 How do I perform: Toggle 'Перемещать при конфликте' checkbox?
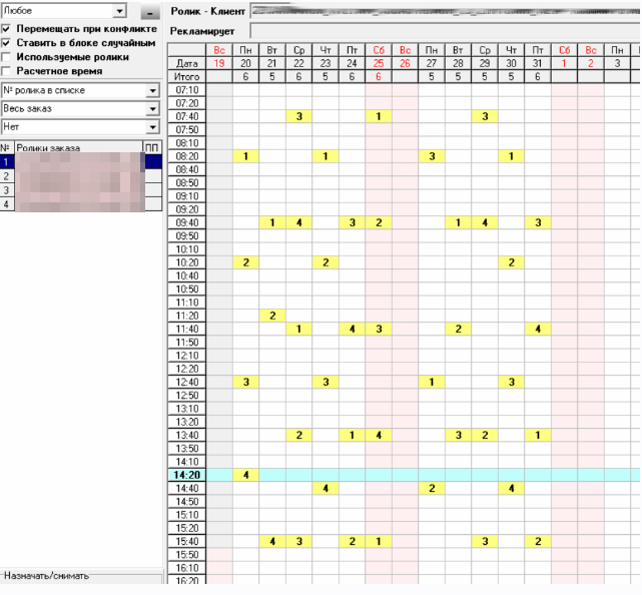pyautogui.click(x=6, y=29)
